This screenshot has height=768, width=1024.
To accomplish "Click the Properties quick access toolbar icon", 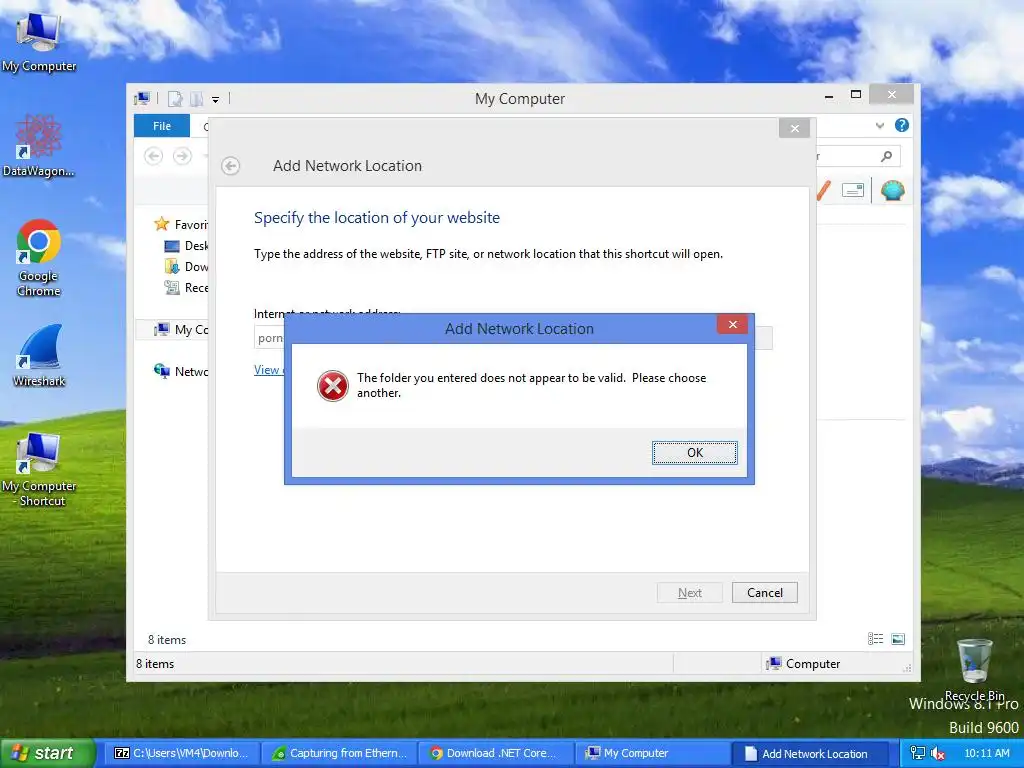I will pos(175,99).
